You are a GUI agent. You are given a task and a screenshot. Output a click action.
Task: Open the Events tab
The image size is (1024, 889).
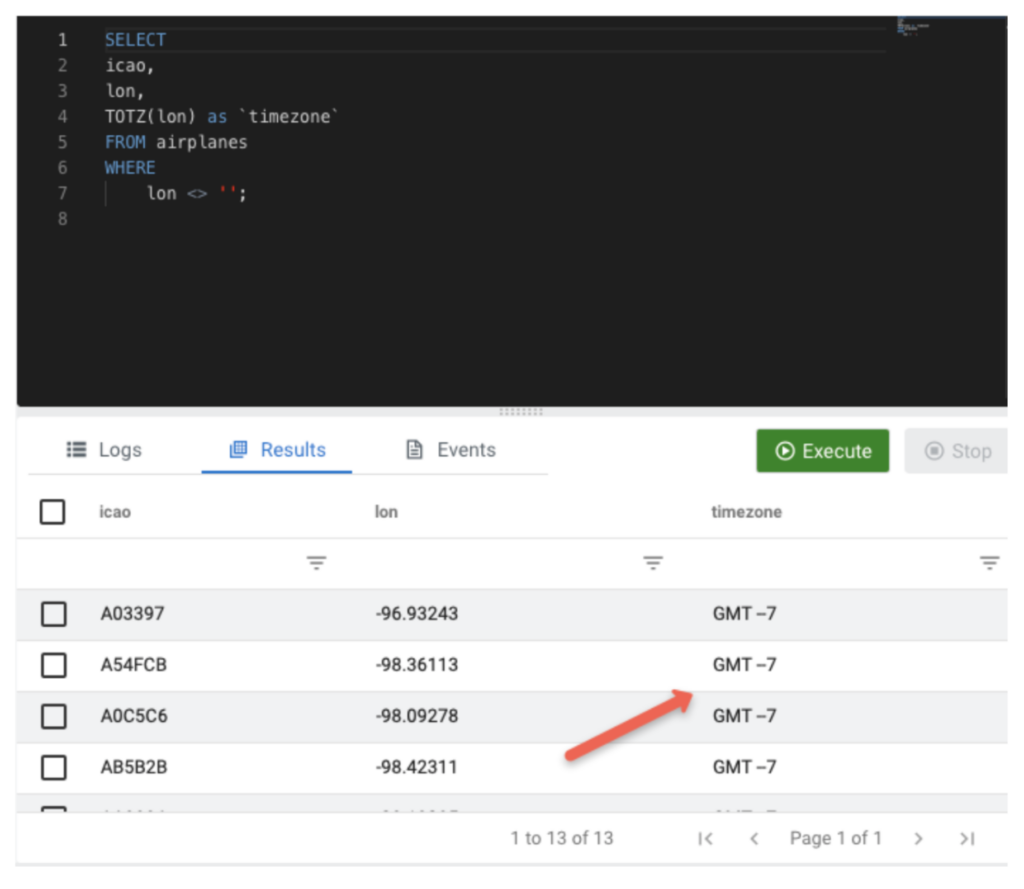[450, 450]
